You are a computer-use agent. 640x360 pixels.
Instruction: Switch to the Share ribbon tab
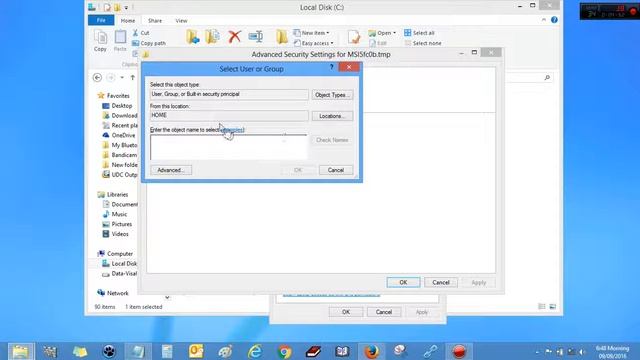[155, 20]
